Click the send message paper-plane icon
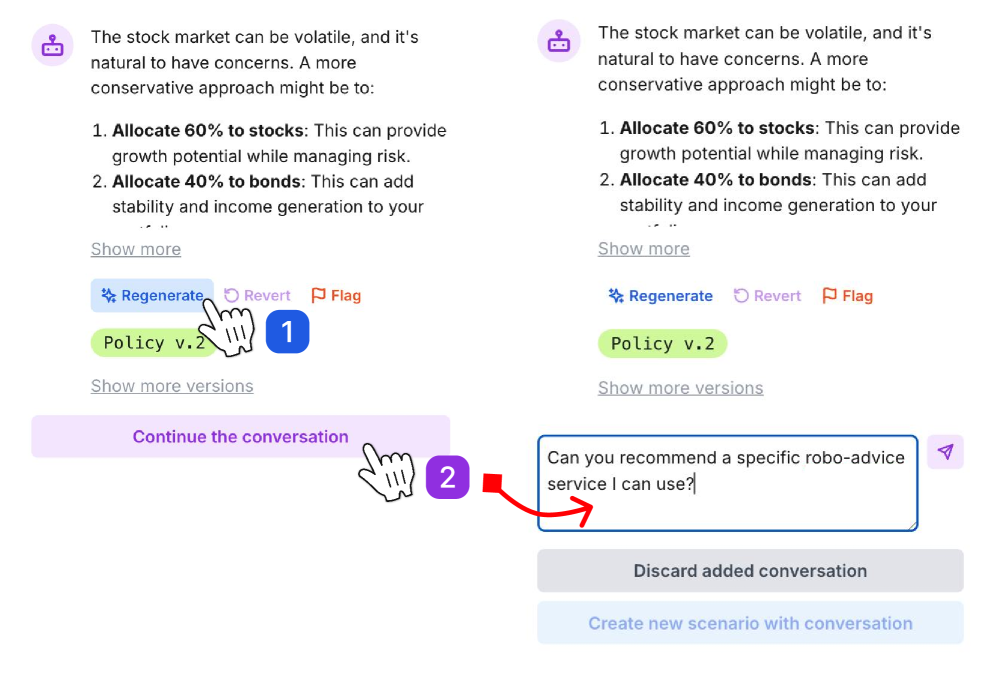The image size is (997, 677). click(945, 452)
